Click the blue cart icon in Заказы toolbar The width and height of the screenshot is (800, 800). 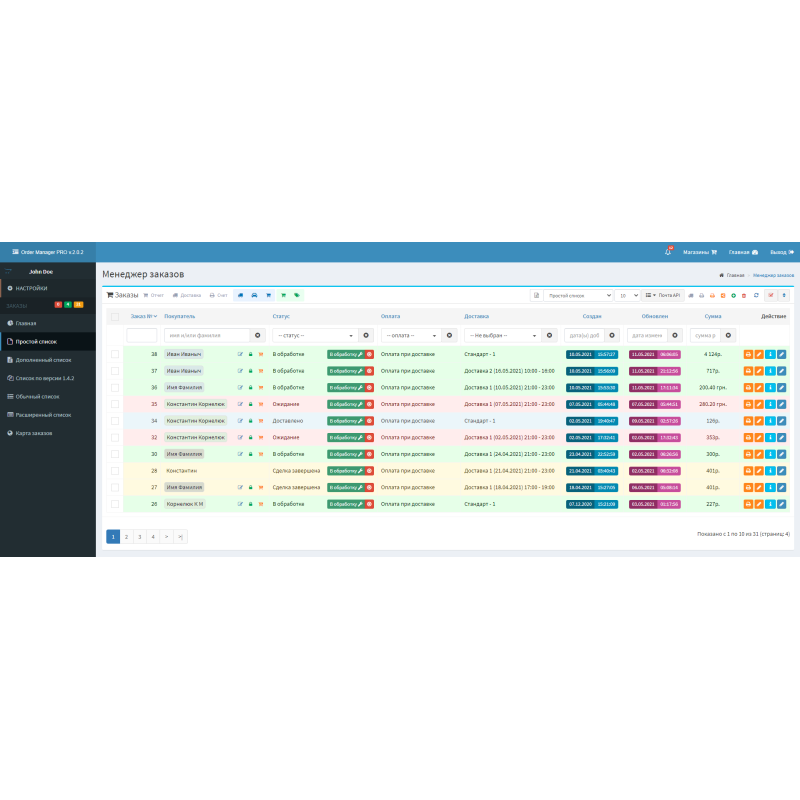268,295
